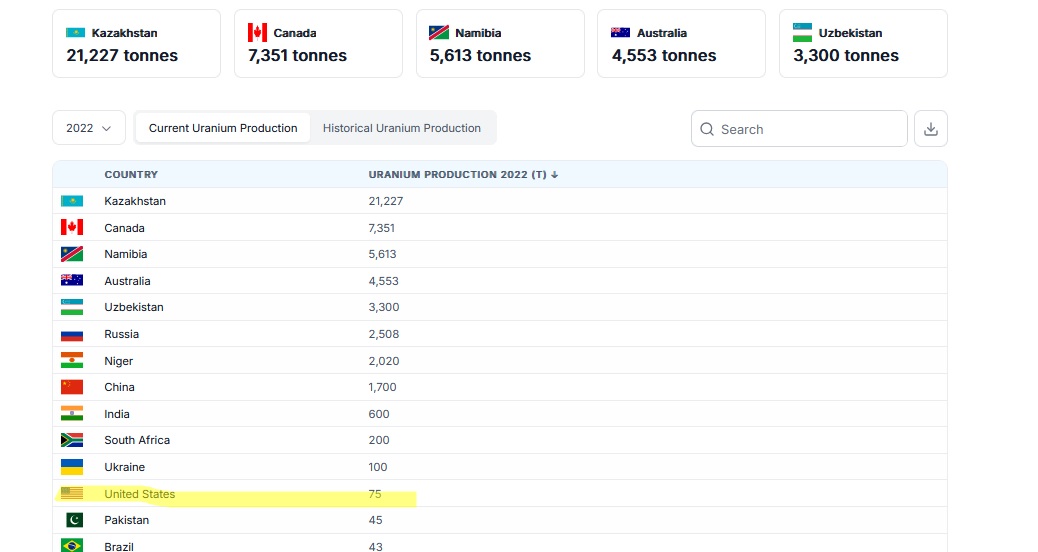Open the 2022 year dropdown
1038x552 pixels.
click(x=89, y=128)
